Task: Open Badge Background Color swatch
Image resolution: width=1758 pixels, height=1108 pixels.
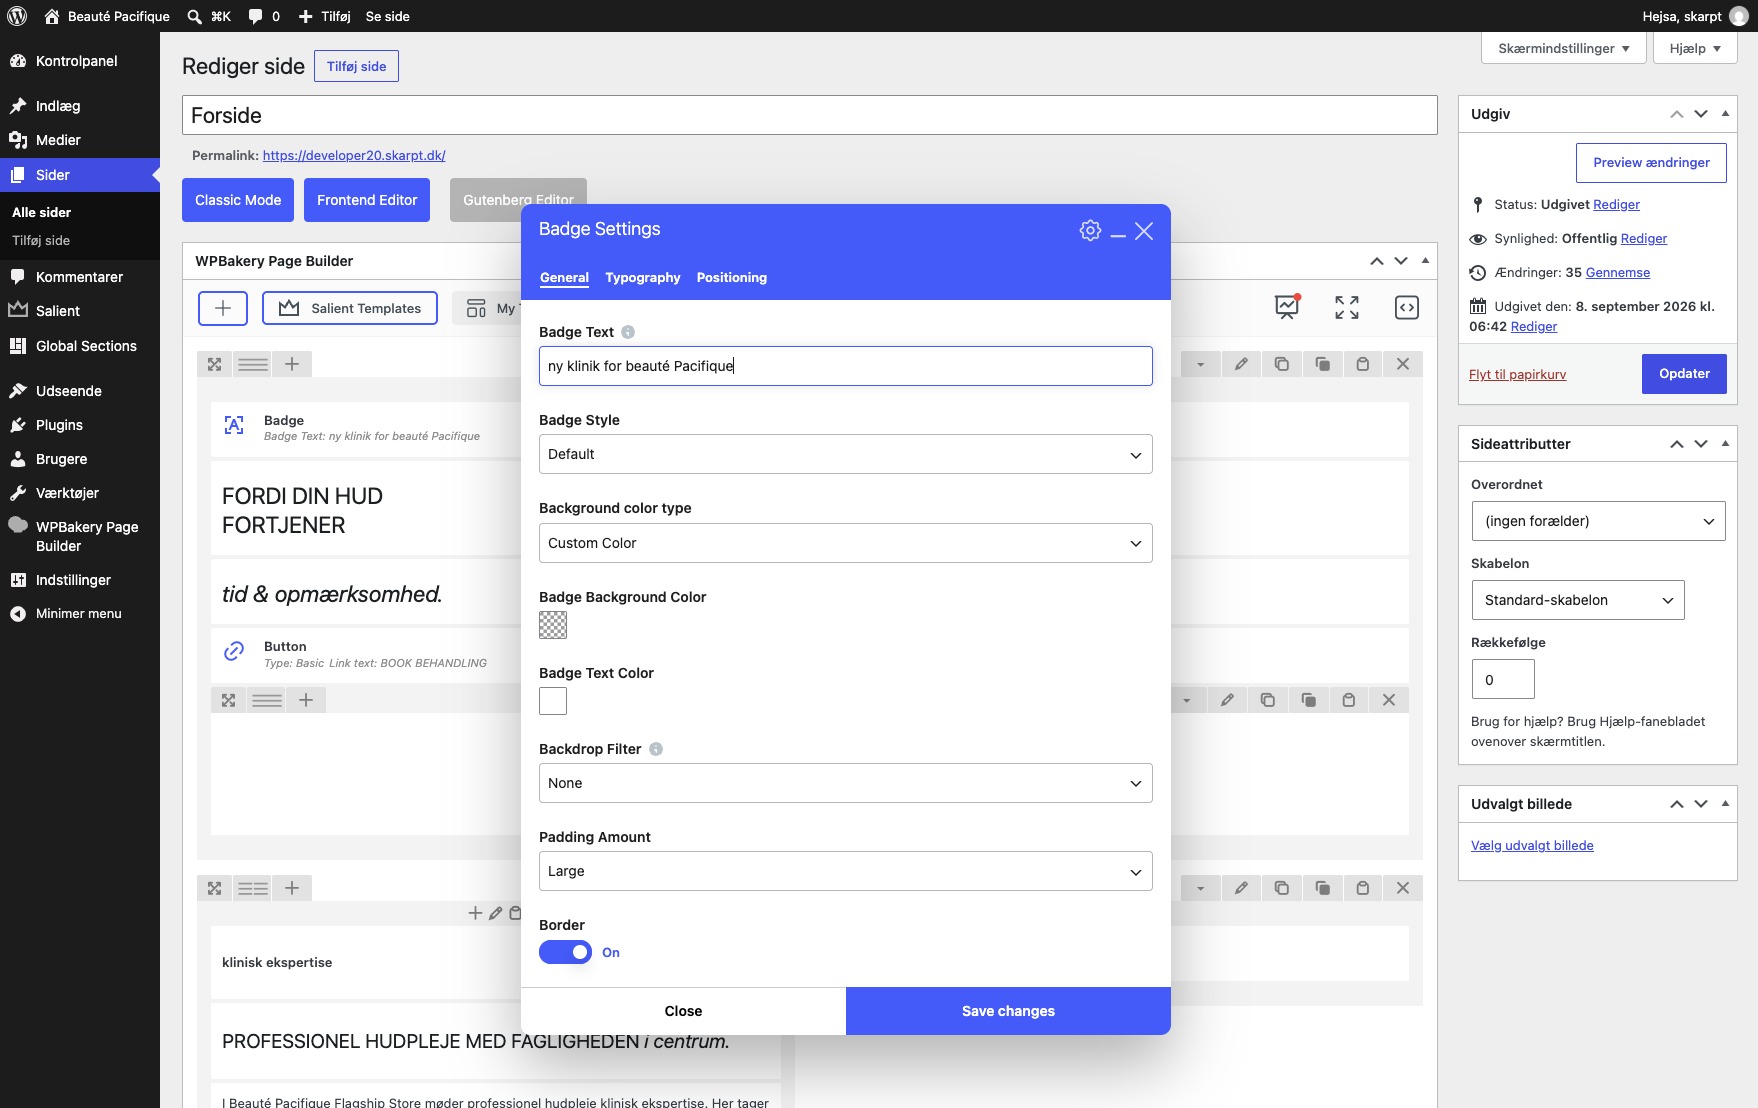Action: click(553, 625)
